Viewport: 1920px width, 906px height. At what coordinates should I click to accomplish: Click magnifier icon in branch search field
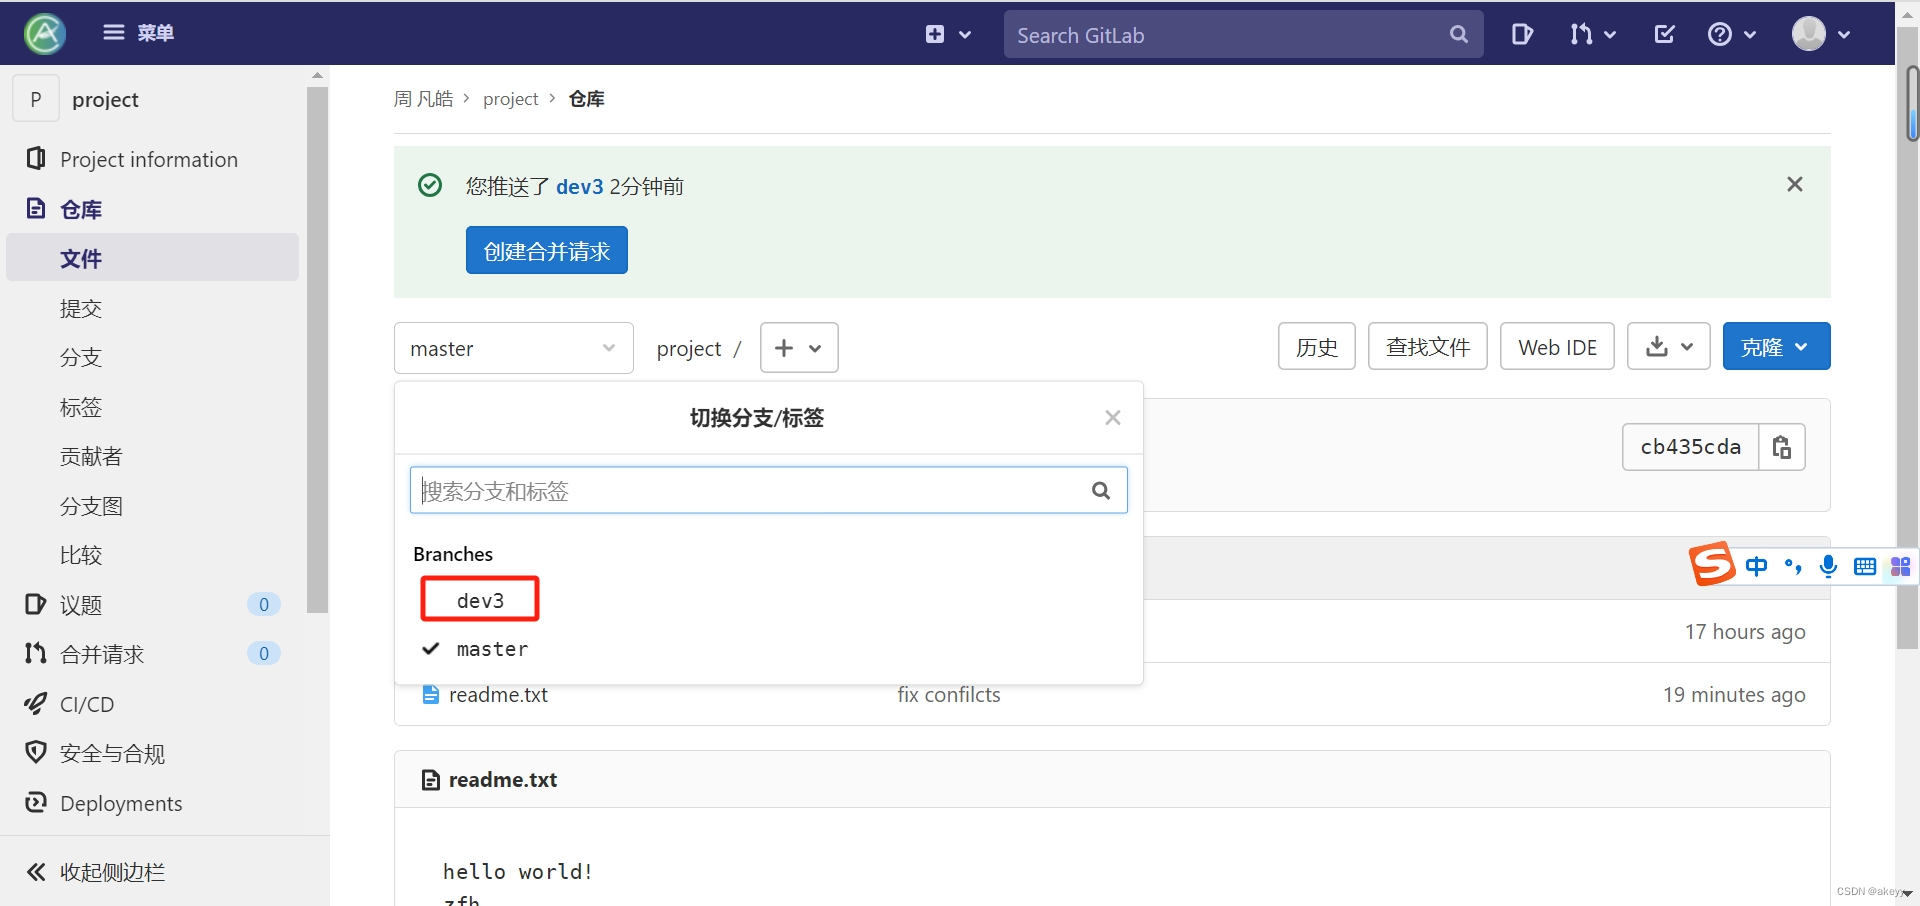tap(1100, 490)
